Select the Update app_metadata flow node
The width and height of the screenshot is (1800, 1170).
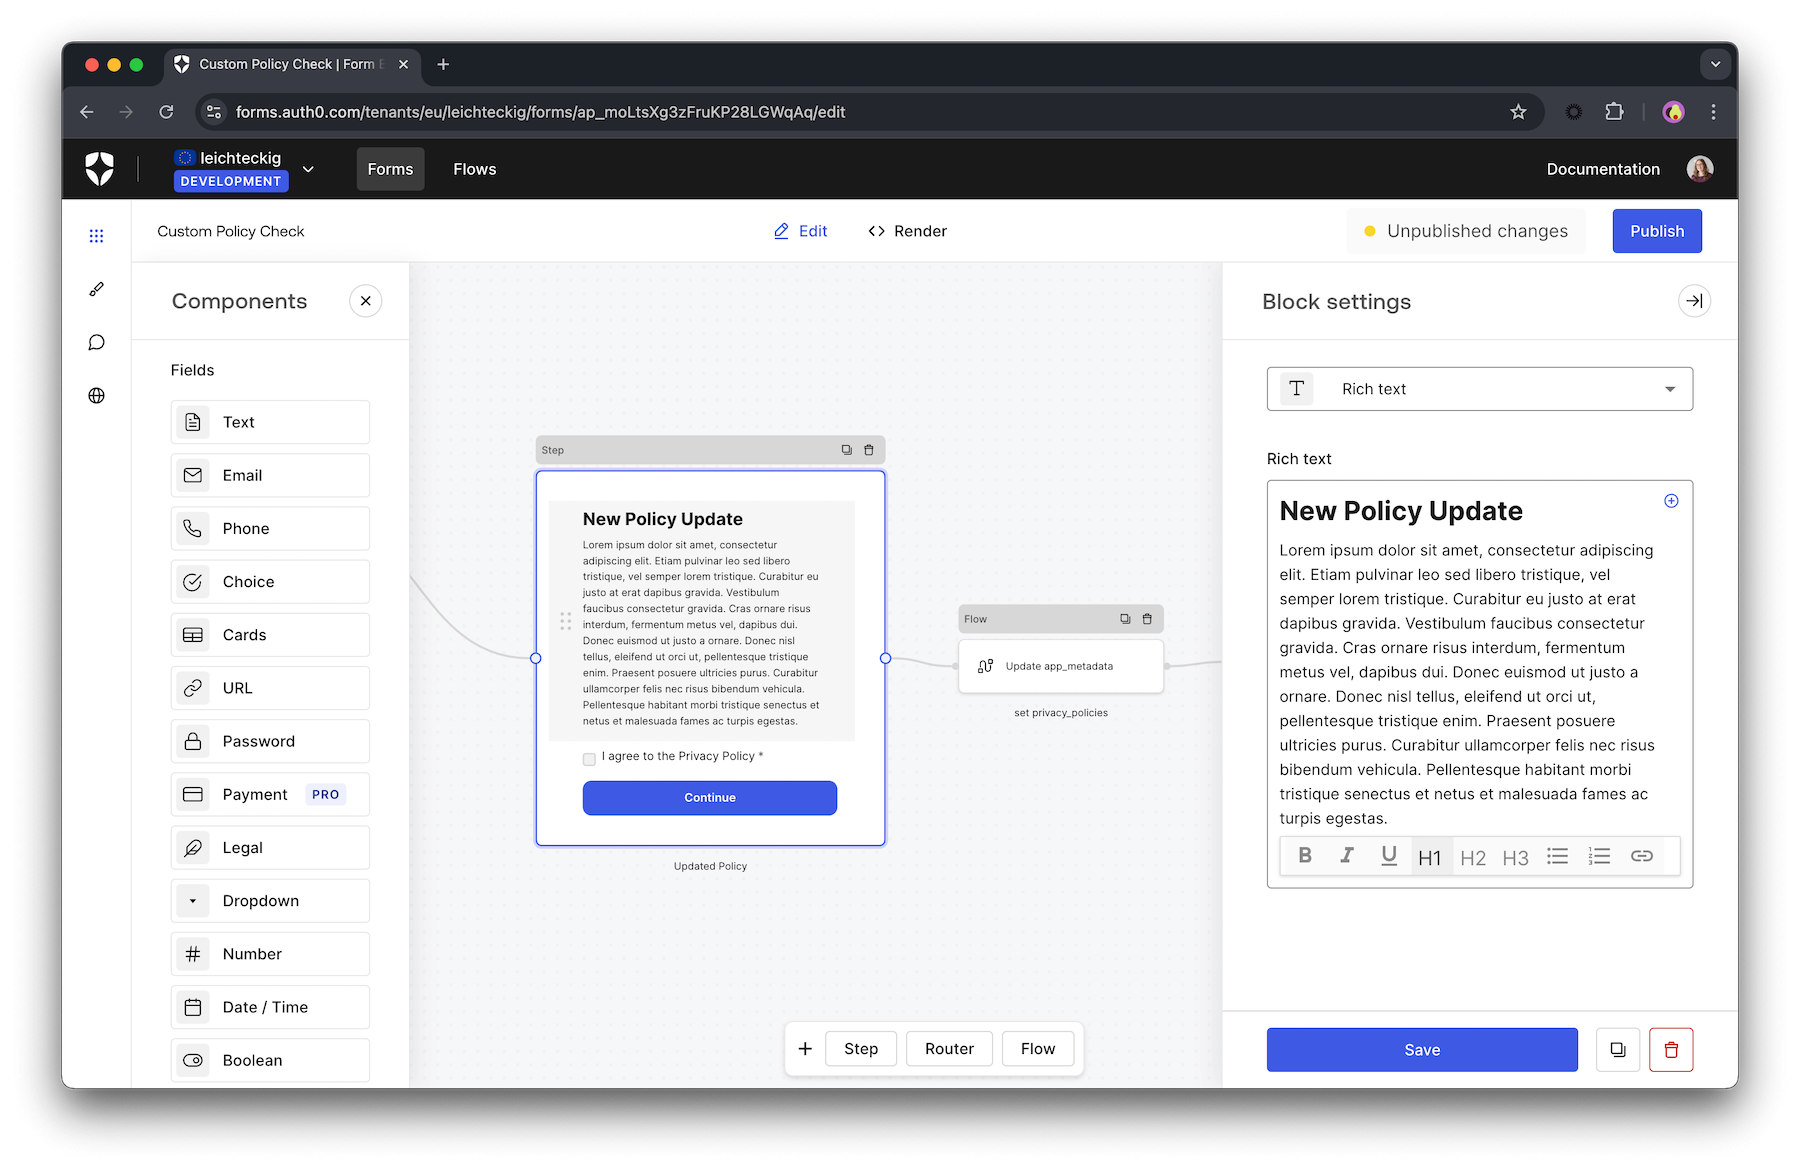point(1061,666)
